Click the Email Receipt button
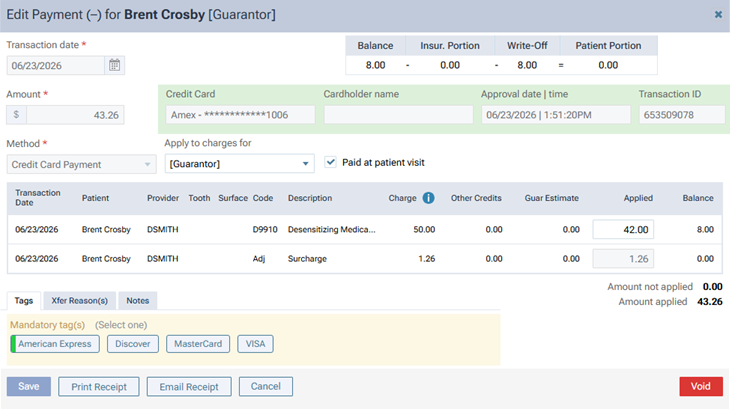The height and width of the screenshot is (409, 730). click(189, 387)
